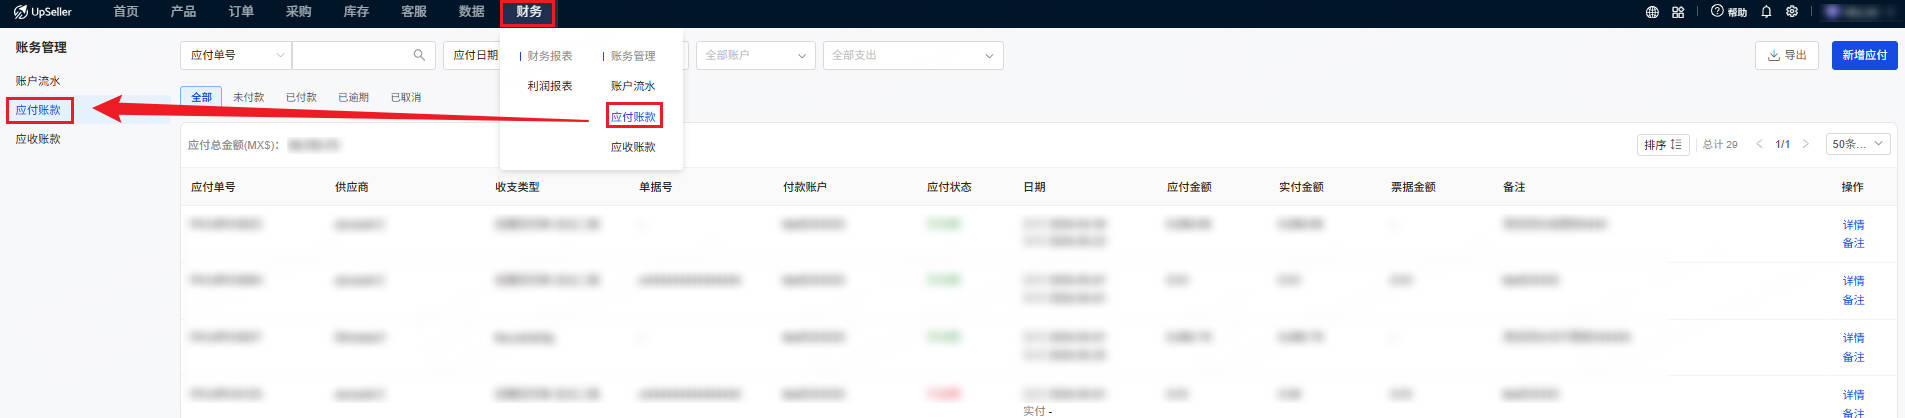Click the 备注 column header
The image size is (1905, 418).
click(1514, 187)
